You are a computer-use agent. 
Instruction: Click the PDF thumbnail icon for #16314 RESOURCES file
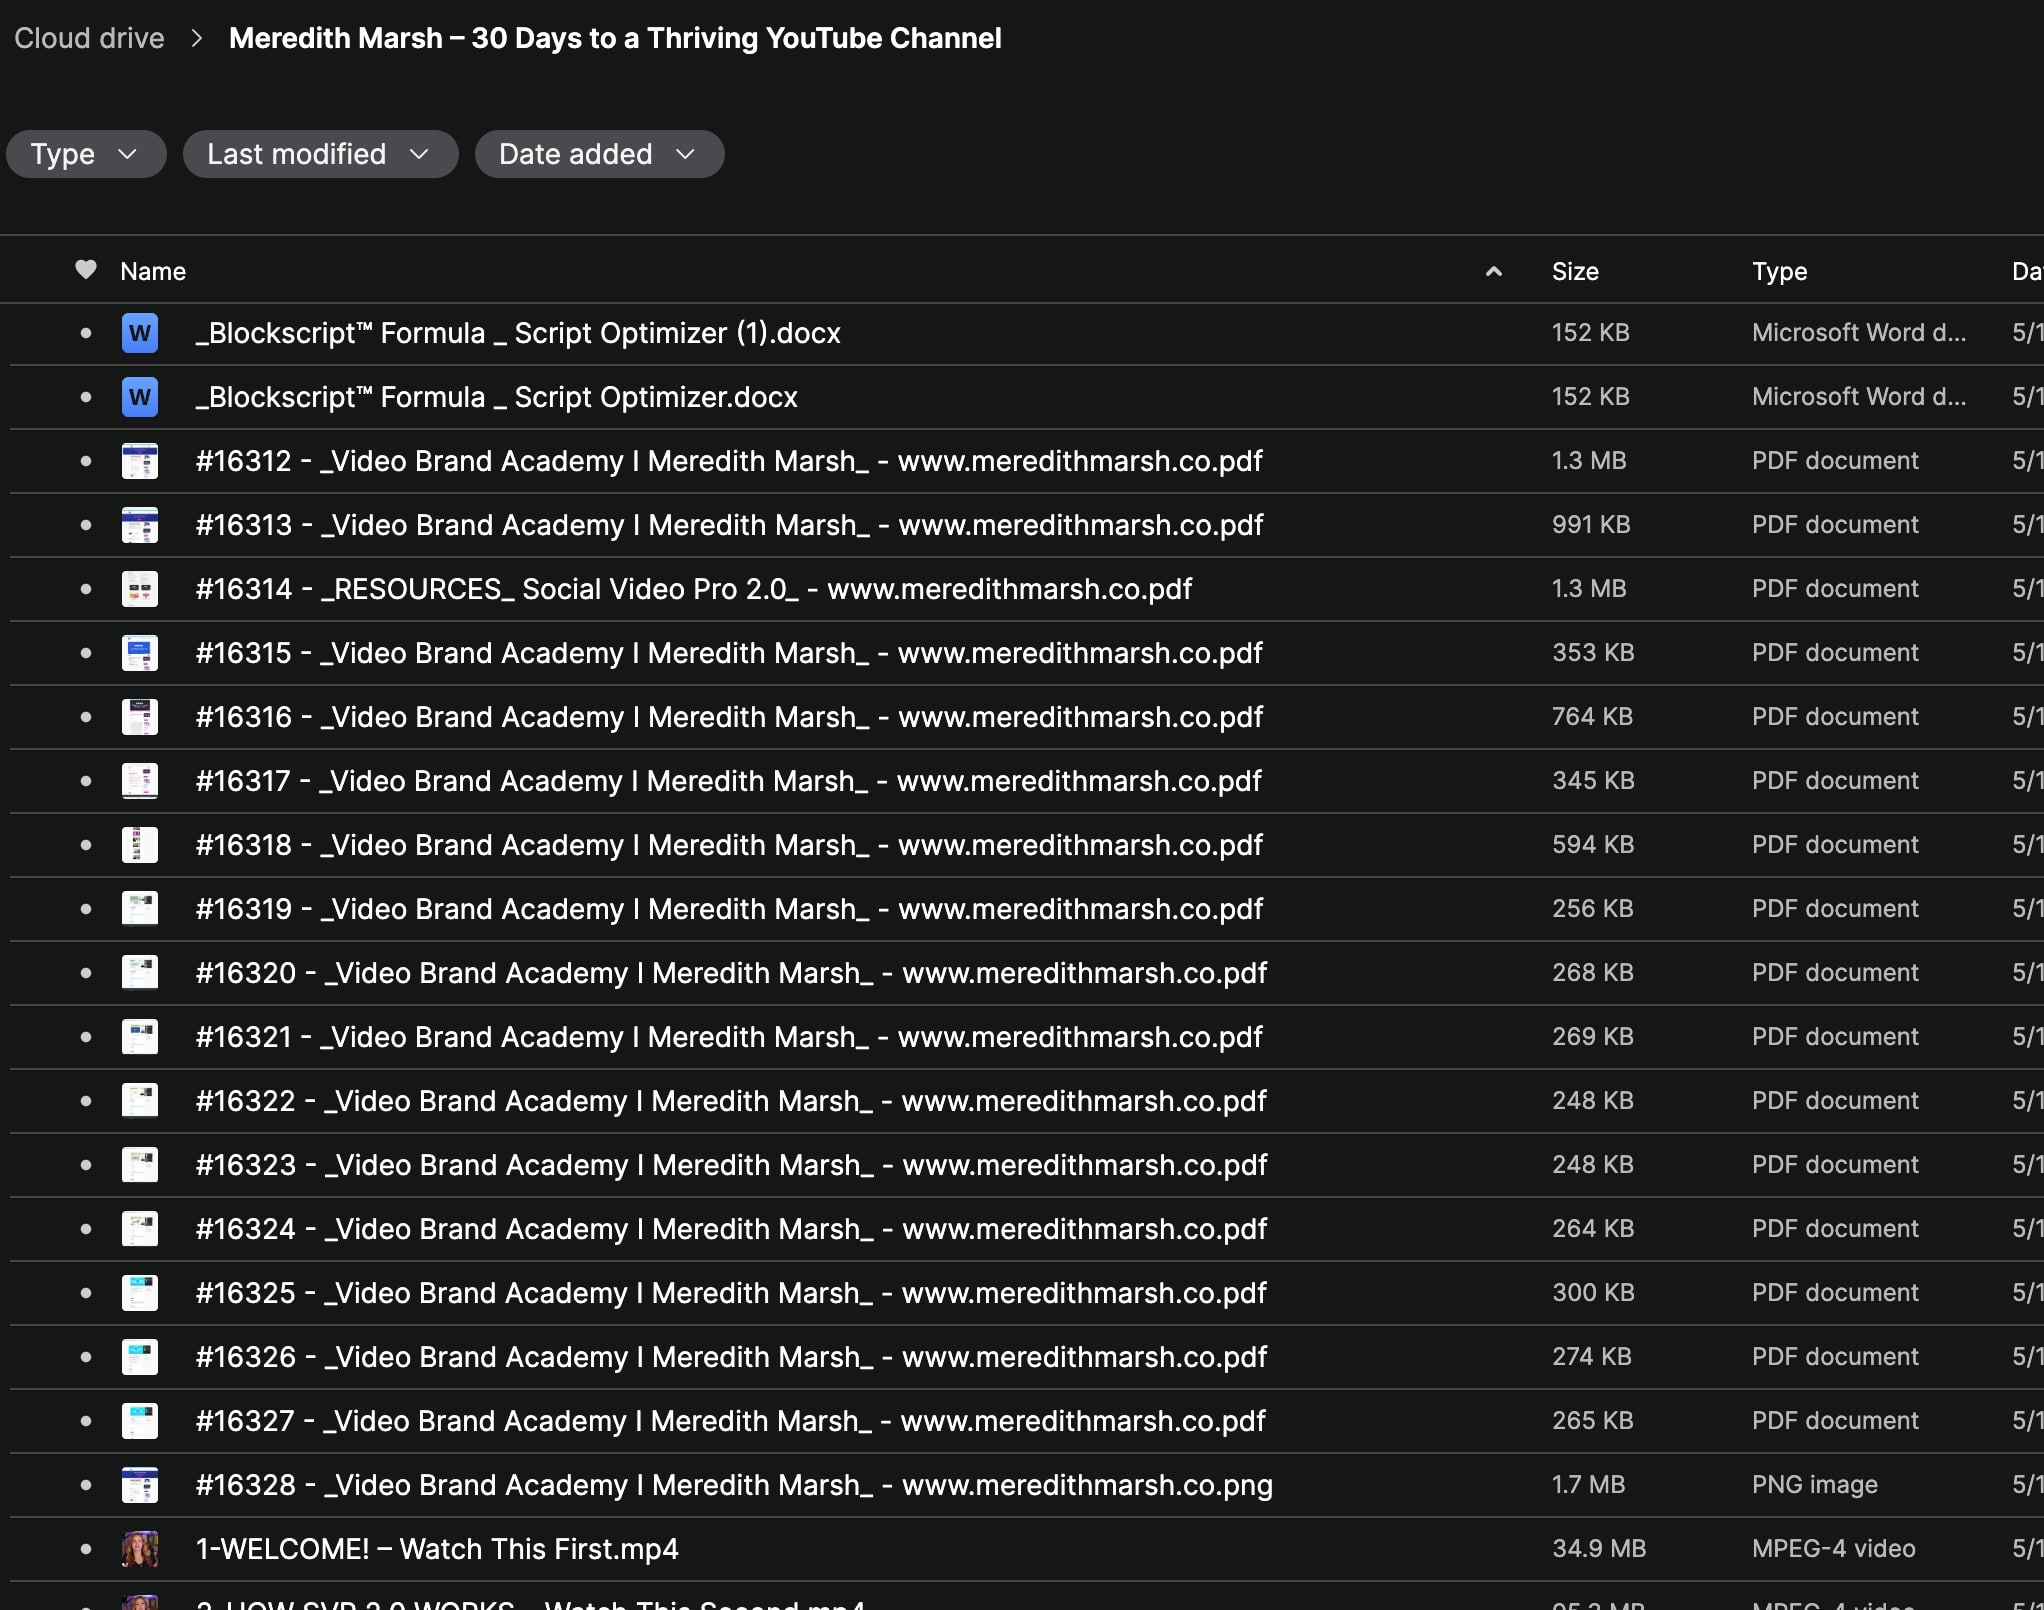(139, 589)
